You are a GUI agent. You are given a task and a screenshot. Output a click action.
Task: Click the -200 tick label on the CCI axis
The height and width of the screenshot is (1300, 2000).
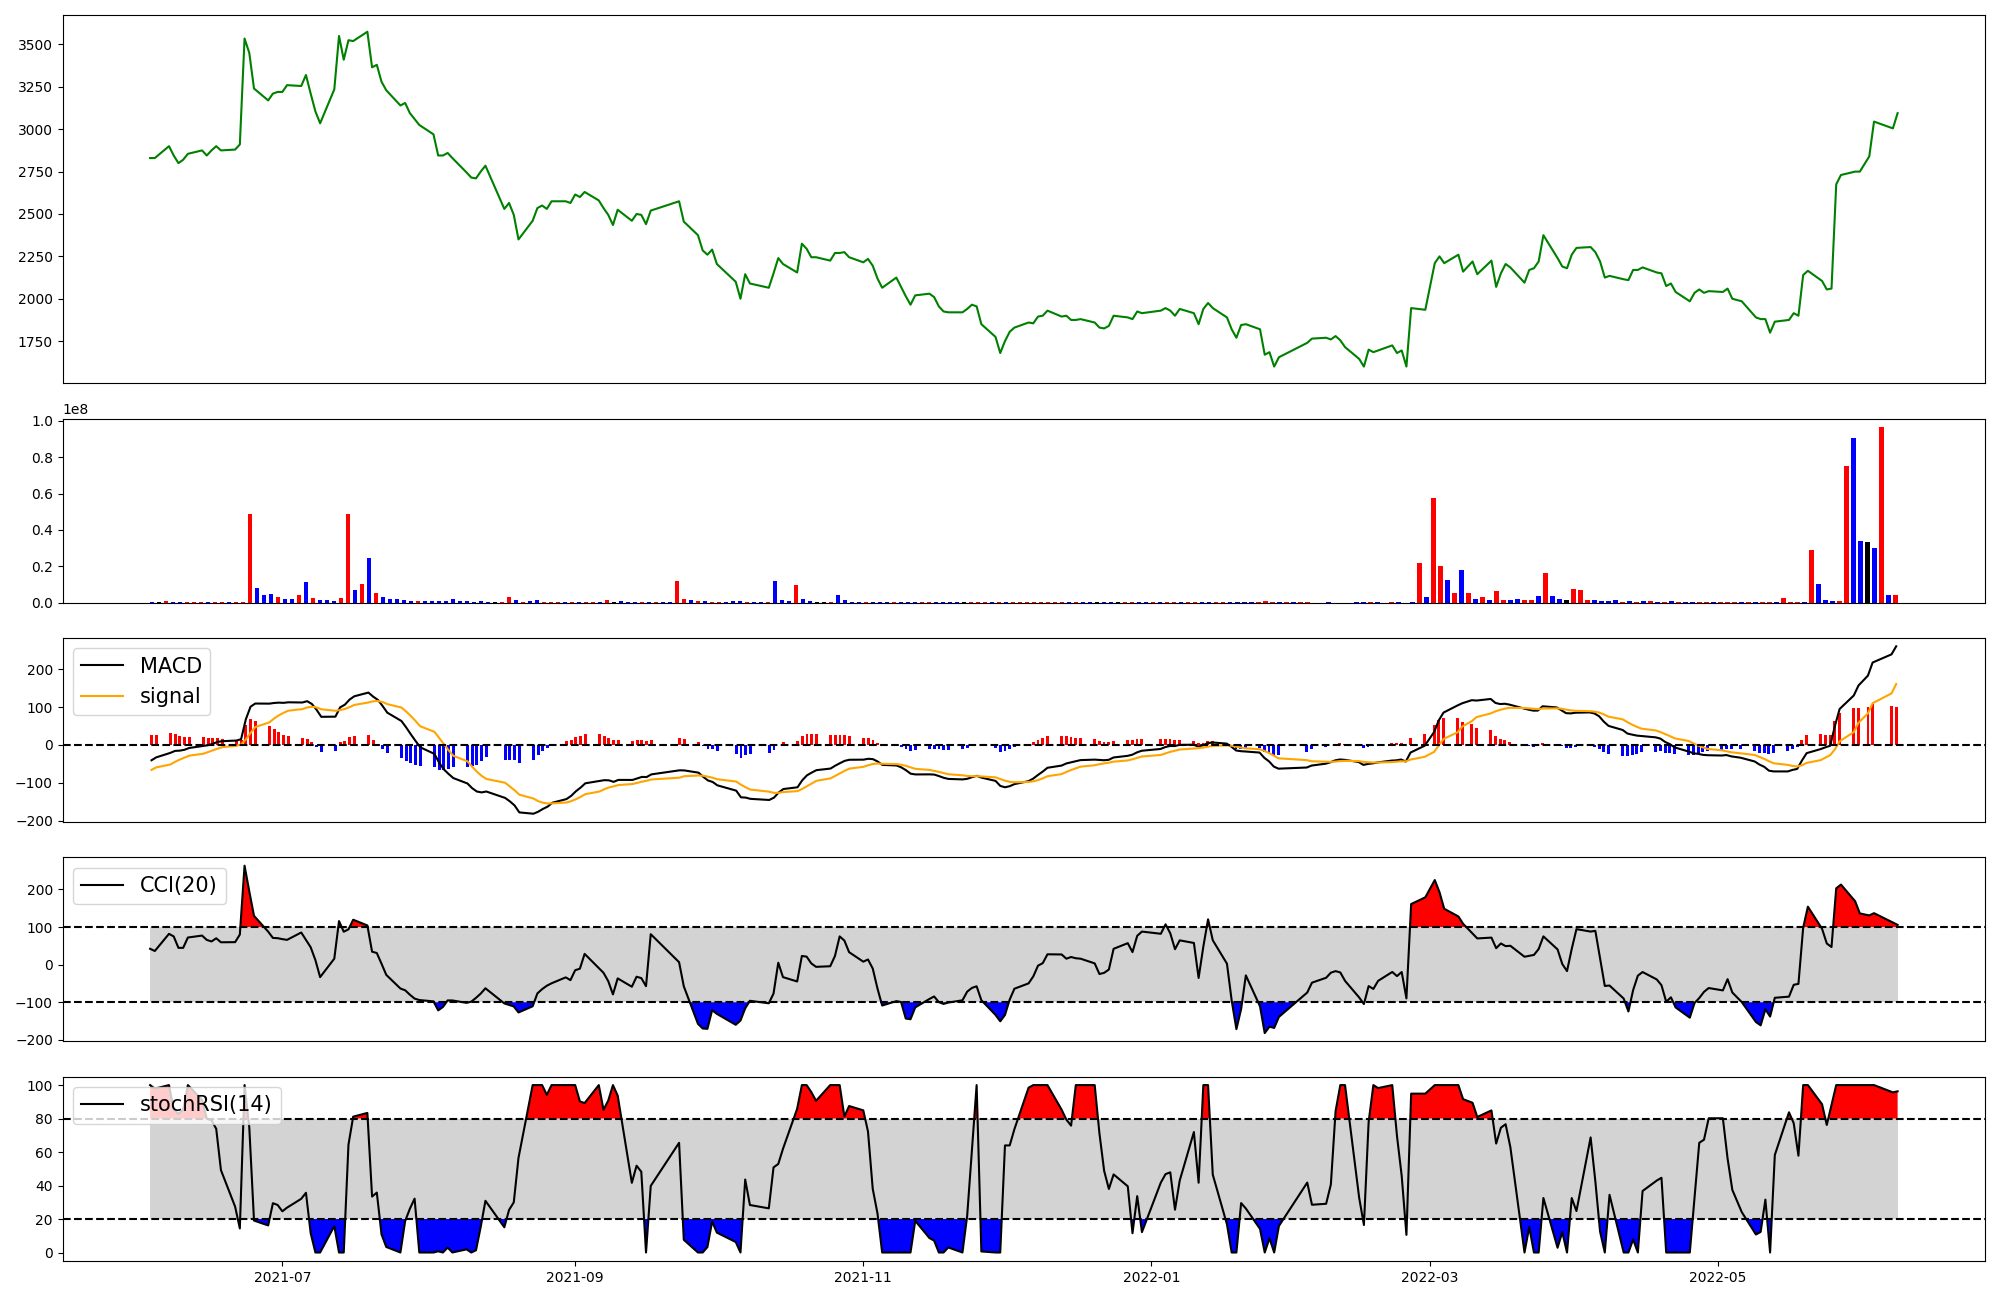35,1040
